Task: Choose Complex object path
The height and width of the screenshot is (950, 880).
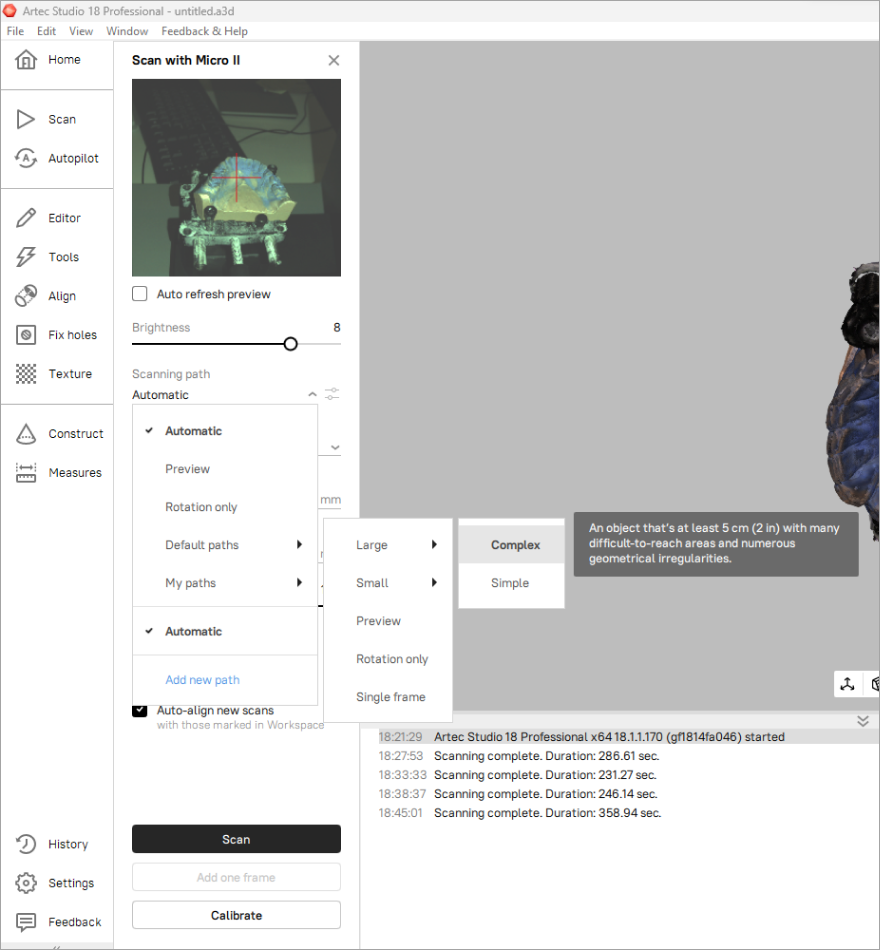Action: tap(511, 545)
